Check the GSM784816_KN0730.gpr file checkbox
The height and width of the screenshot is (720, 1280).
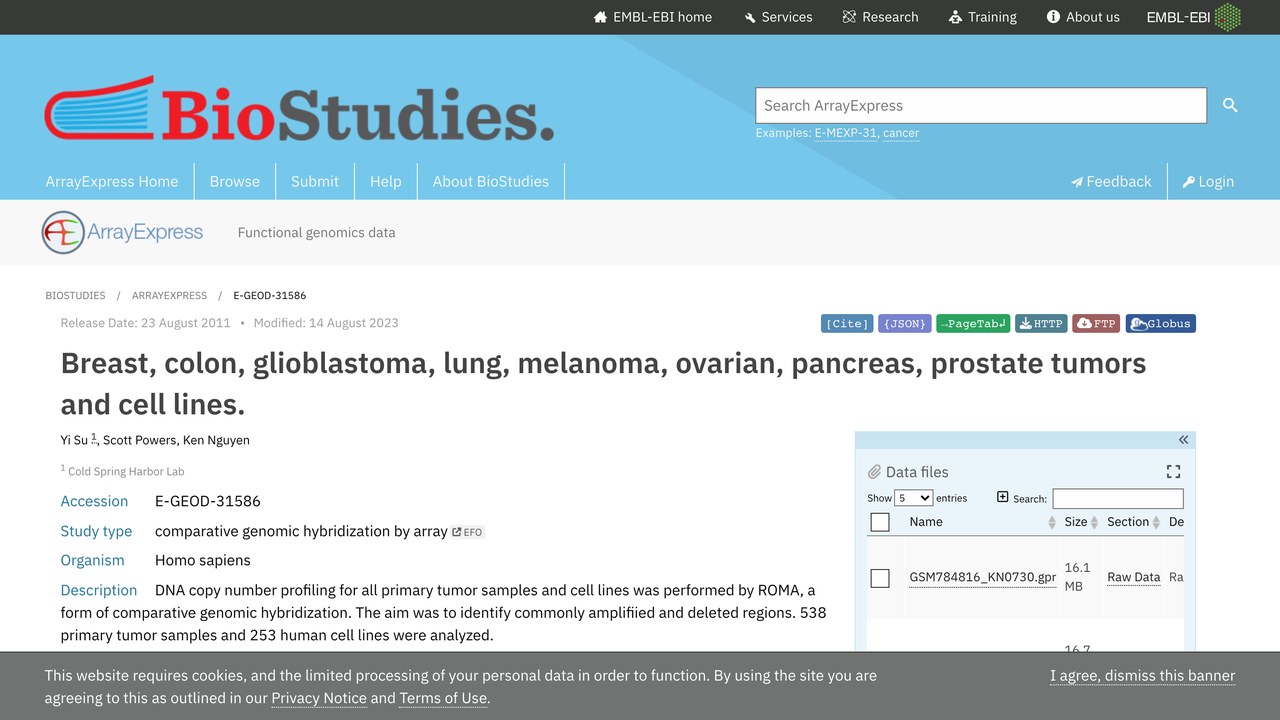pyautogui.click(x=880, y=578)
